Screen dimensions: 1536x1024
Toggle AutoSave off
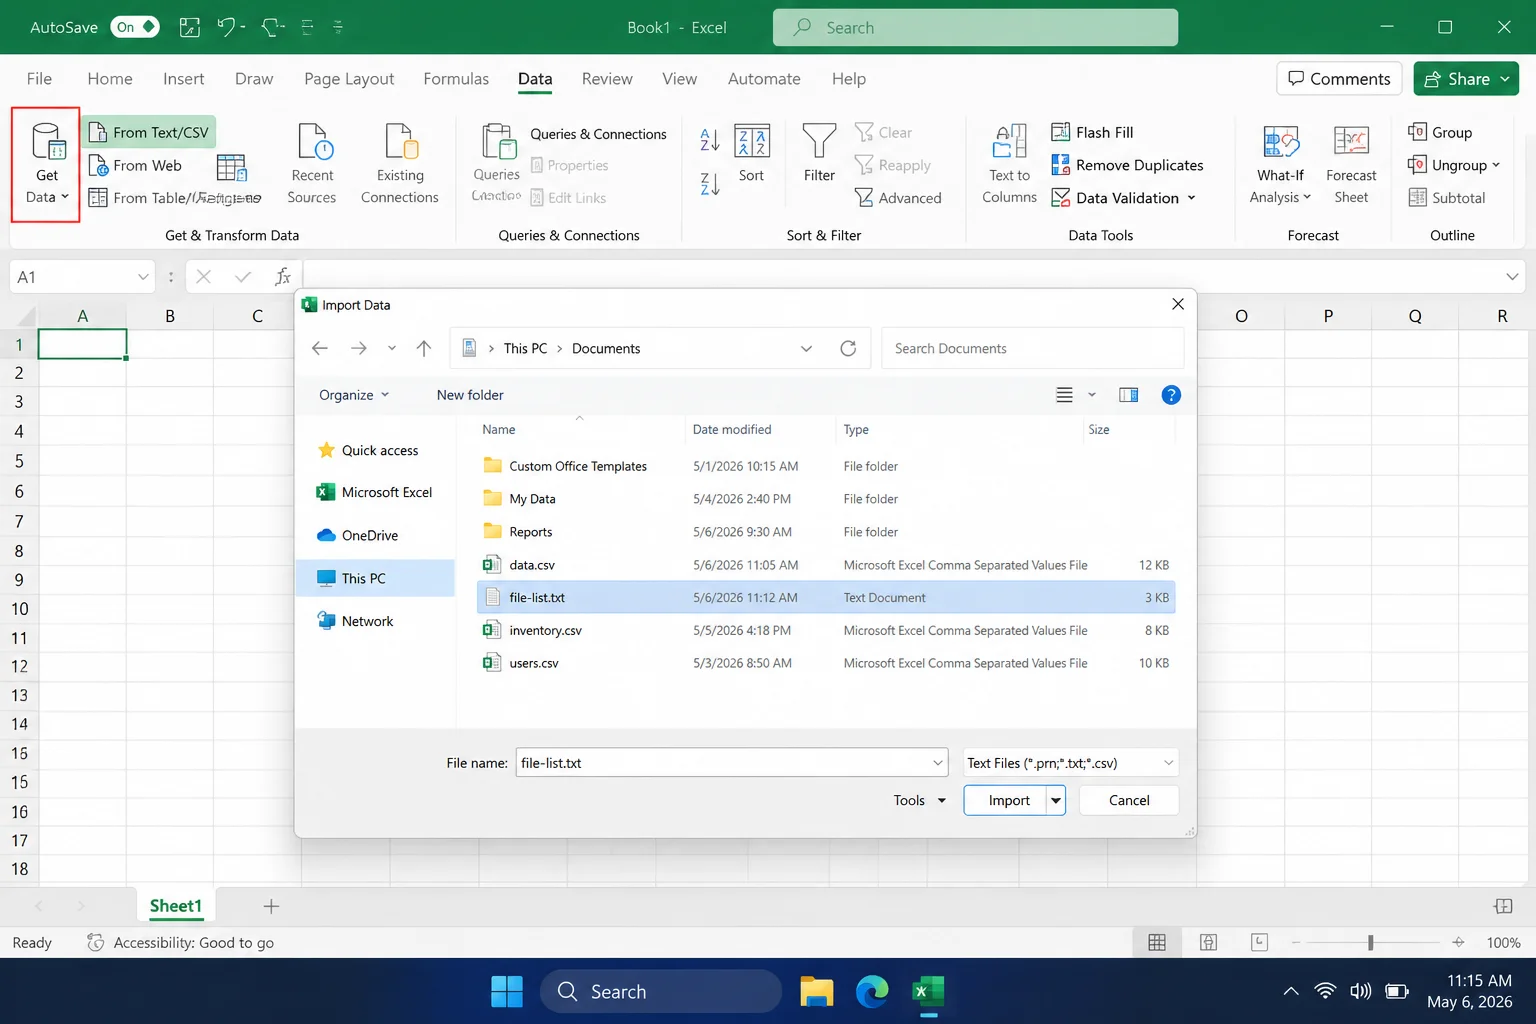tap(134, 27)
